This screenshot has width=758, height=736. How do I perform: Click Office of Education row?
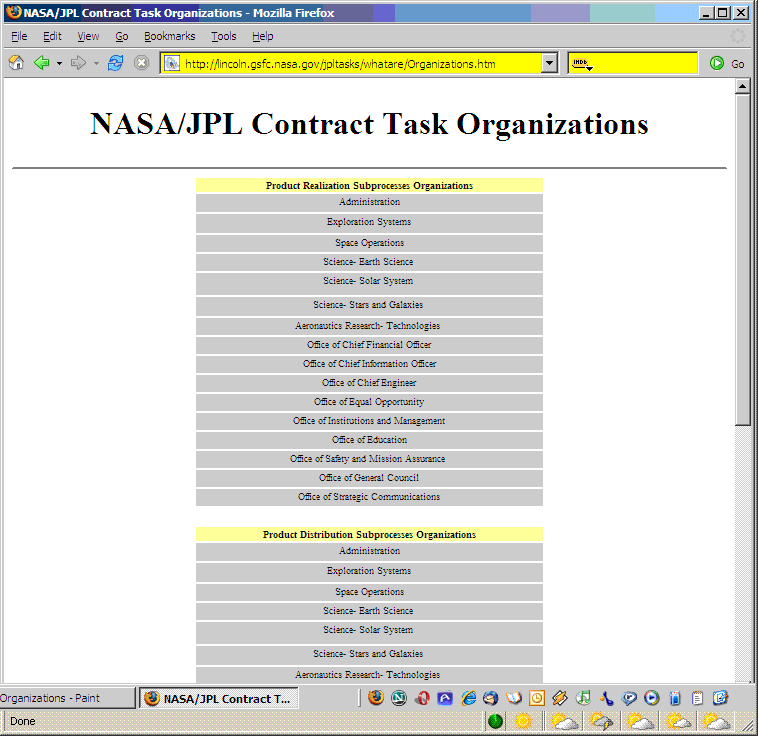pos(369,440)
